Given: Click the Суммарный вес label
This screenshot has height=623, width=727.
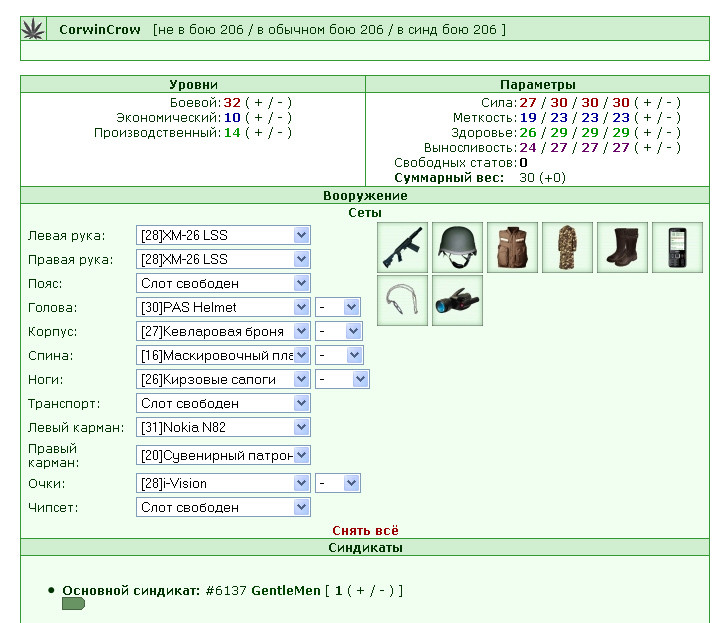Looking at the screenshot, I should pyautogui.click(x=449, y=178).
